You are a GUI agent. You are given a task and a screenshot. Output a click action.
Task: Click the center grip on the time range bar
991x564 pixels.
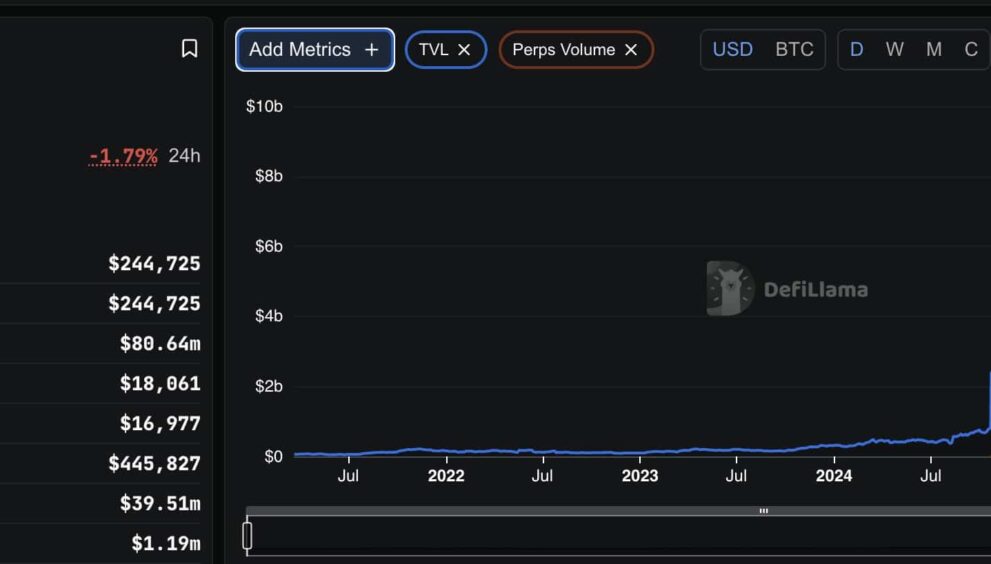coord(763,511)
